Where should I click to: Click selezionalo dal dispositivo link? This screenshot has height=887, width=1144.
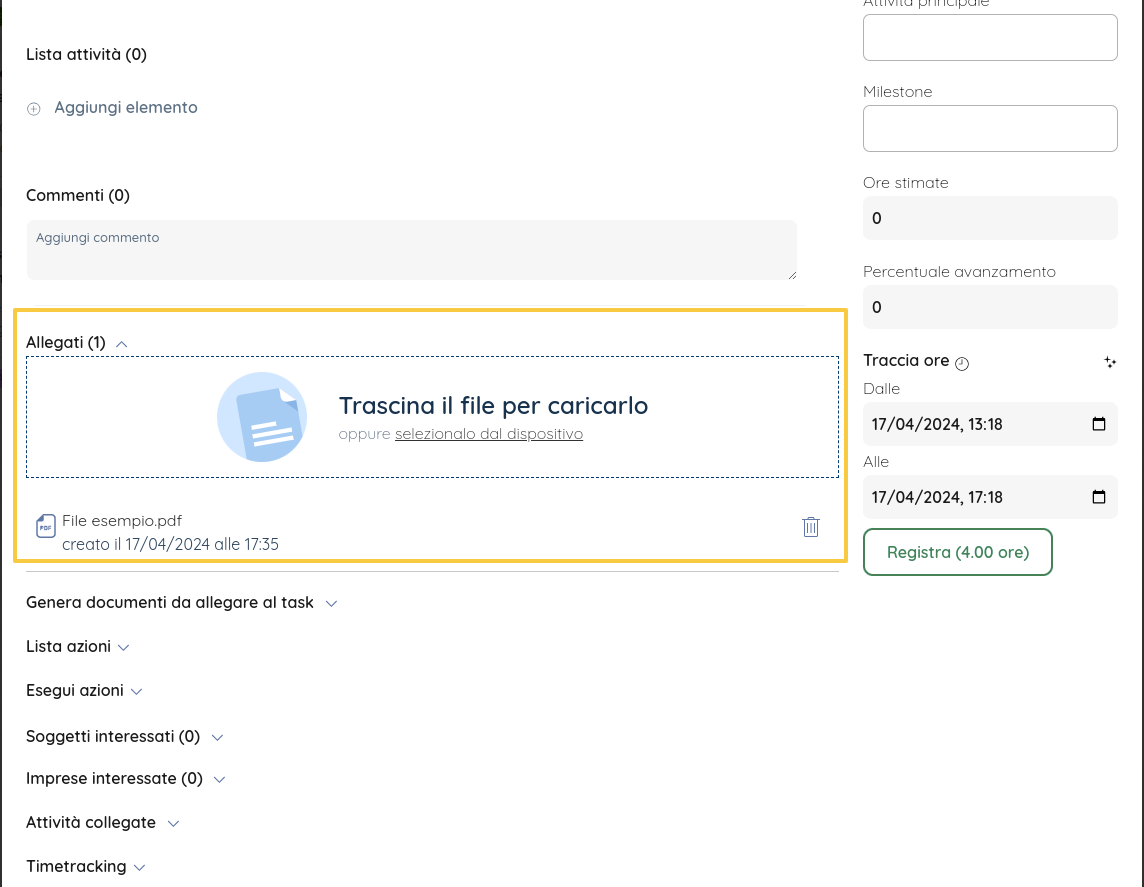coord(488,434)
